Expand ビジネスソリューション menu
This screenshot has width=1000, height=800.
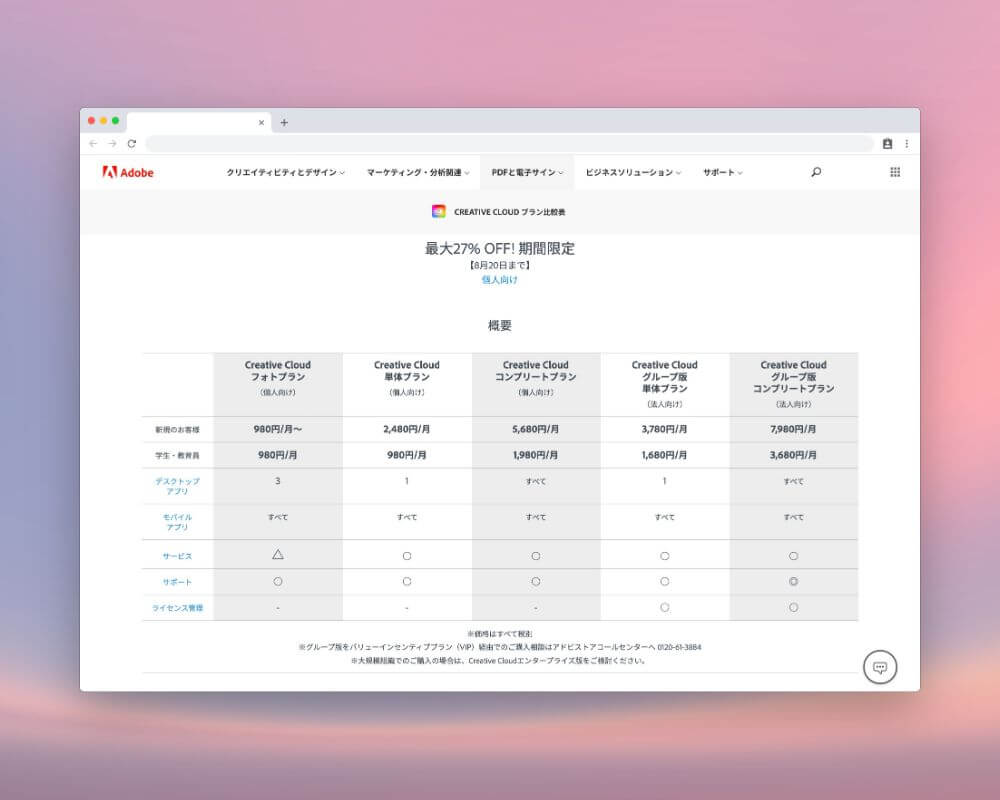coord(633,172)
